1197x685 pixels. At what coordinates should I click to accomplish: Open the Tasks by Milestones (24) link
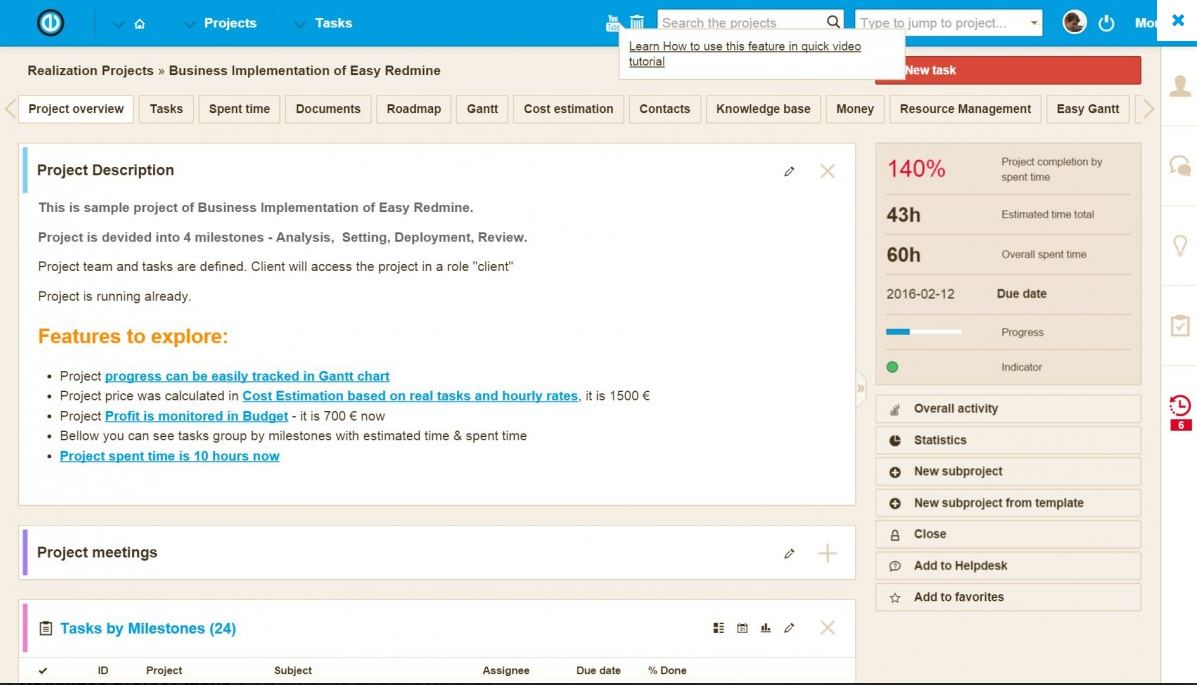click(148, 628)
